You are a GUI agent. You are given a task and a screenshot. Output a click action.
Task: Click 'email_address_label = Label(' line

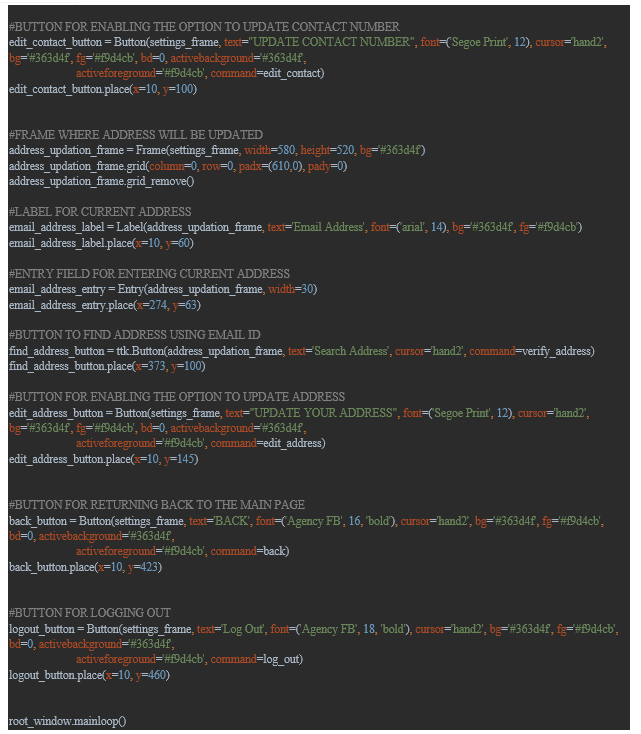(295, 228)
